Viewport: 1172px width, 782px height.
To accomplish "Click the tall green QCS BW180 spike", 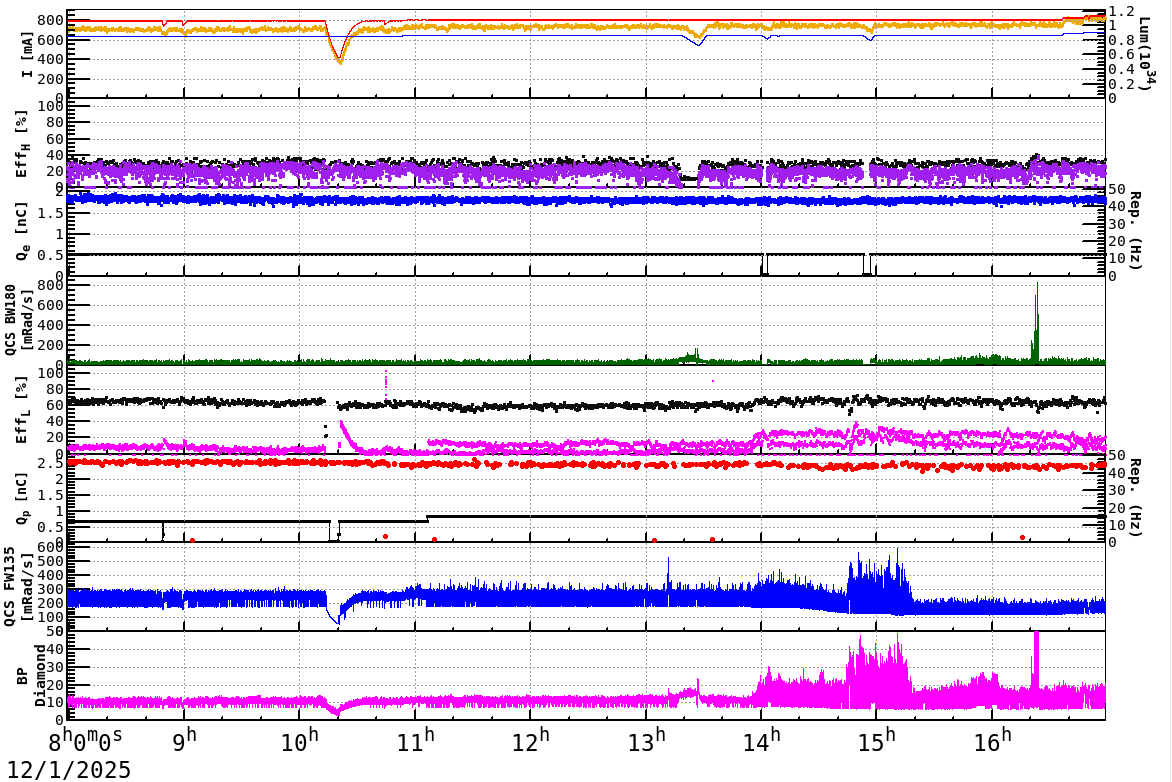I will pos(1037,320).
